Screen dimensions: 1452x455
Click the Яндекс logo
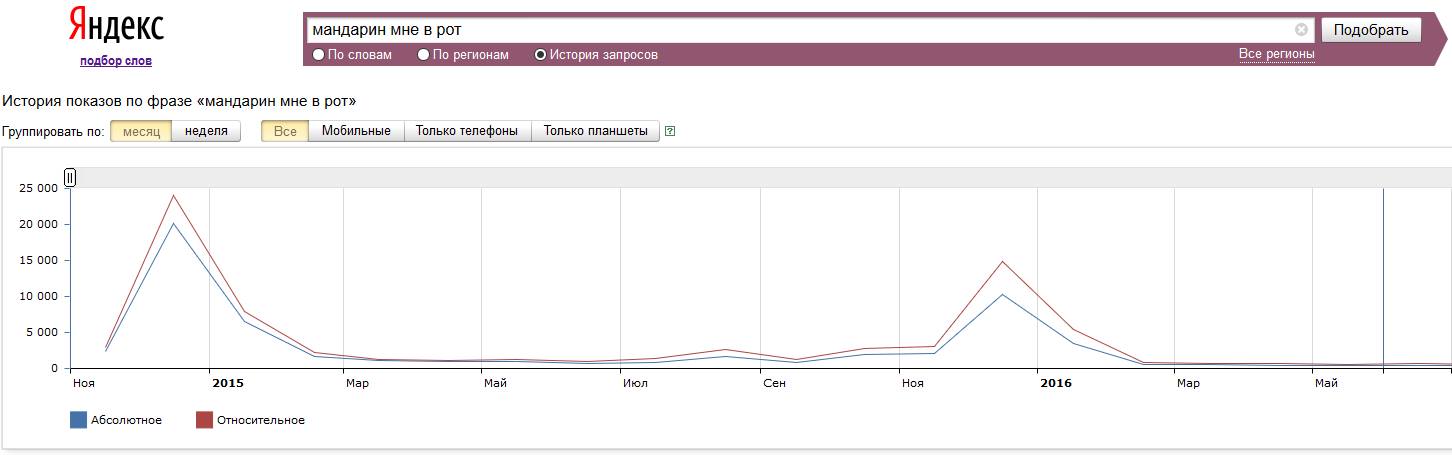(x=116, y=26)
